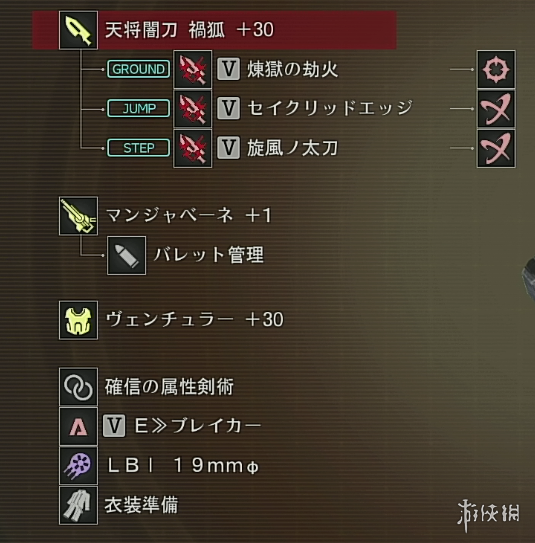Click the GROUND blood art skill icon
Image resolution: width=535 pixels, height=543 pixels.
[193, 69]
